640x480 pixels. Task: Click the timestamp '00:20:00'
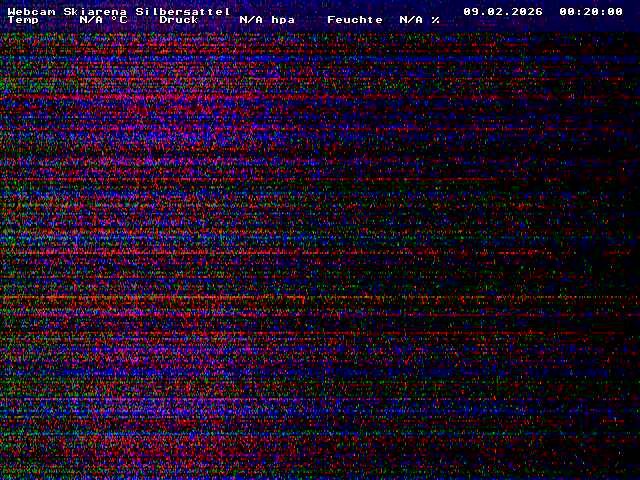tap(591, 11)
